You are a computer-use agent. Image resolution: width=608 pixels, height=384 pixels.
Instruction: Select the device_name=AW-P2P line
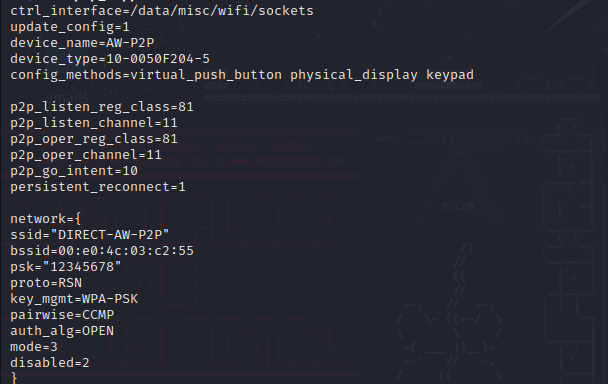pyautogui.click(x=82, y=43)
